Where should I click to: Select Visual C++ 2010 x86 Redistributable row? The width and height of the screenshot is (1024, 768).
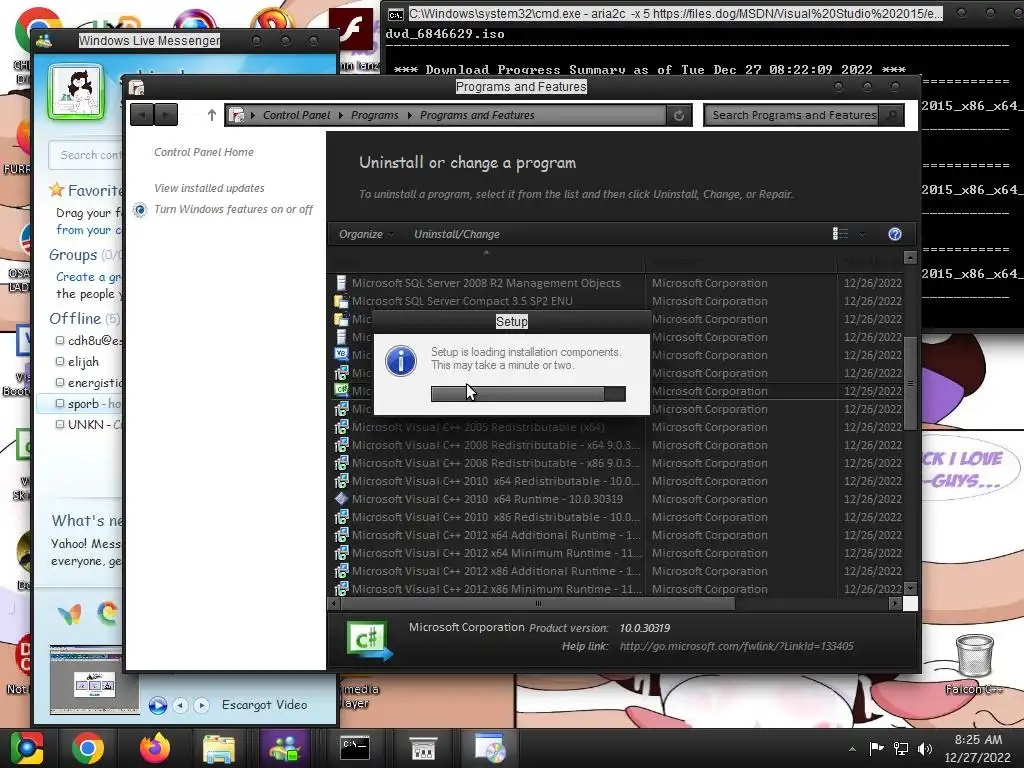tap(496, 517)
